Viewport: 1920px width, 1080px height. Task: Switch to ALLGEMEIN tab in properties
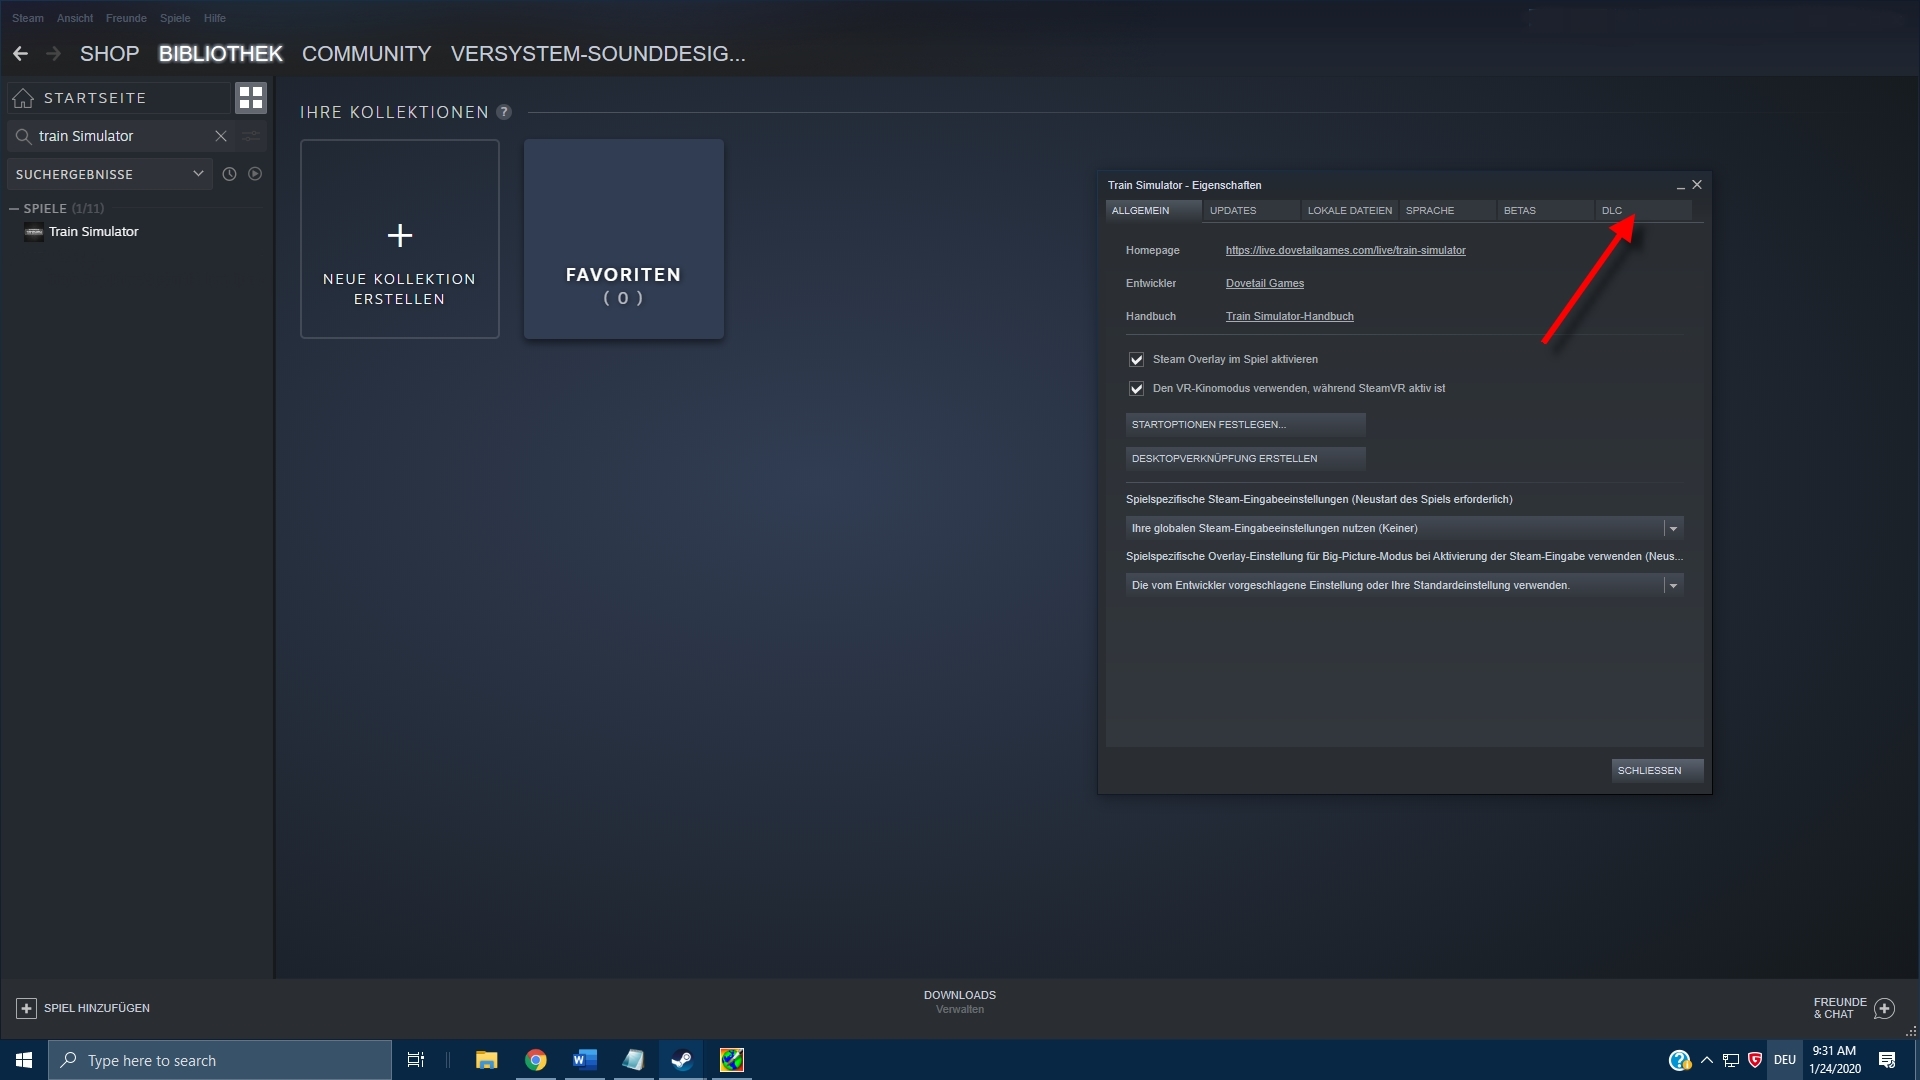1154,211
